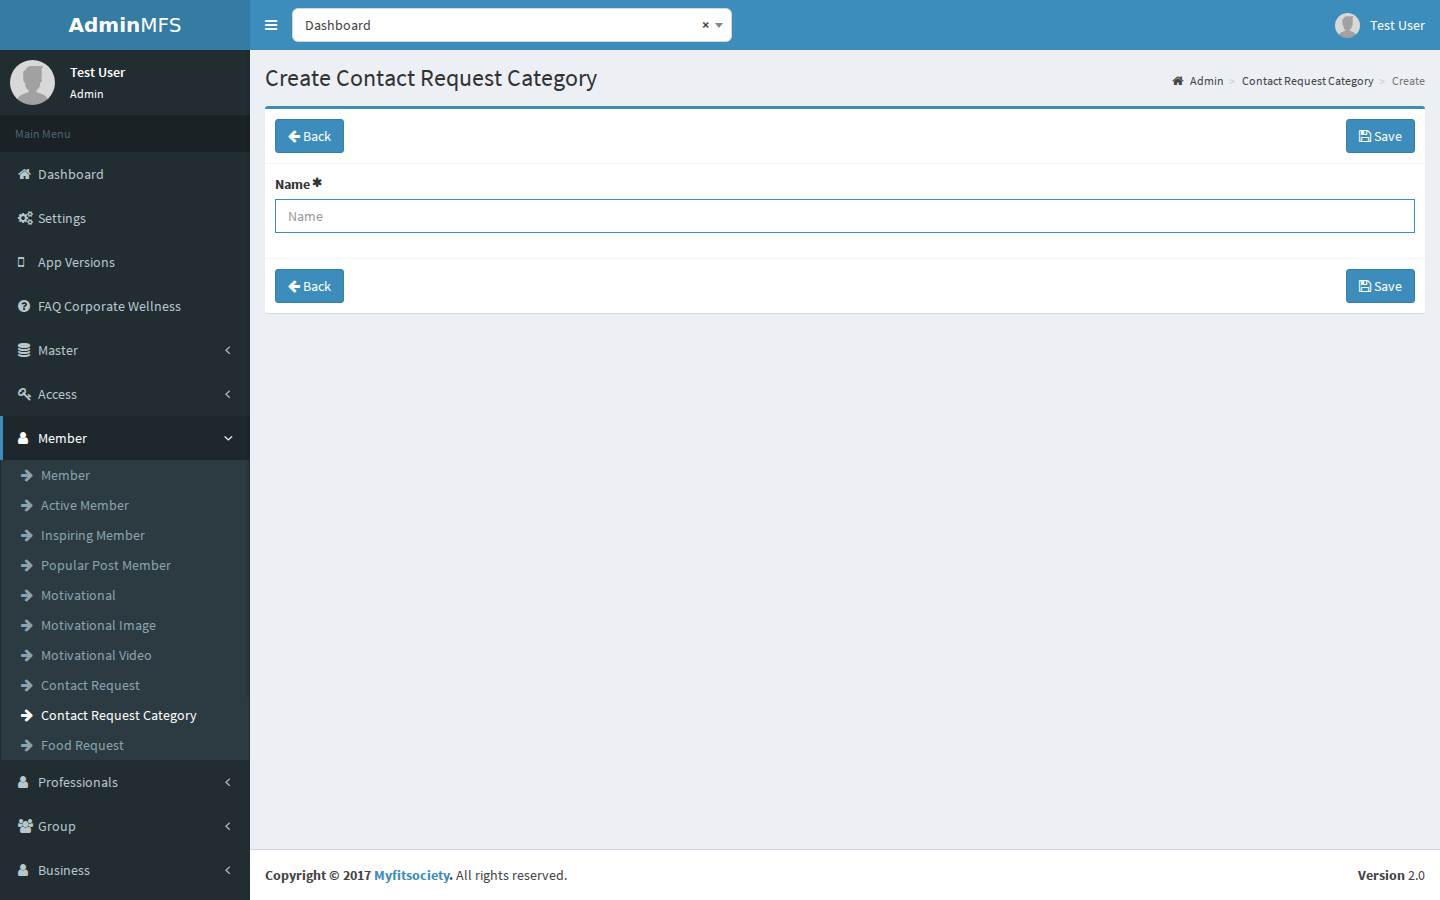Click the Test User avatar in top bar
The height and width of the screenshot is (900, 1440).
1347,25
